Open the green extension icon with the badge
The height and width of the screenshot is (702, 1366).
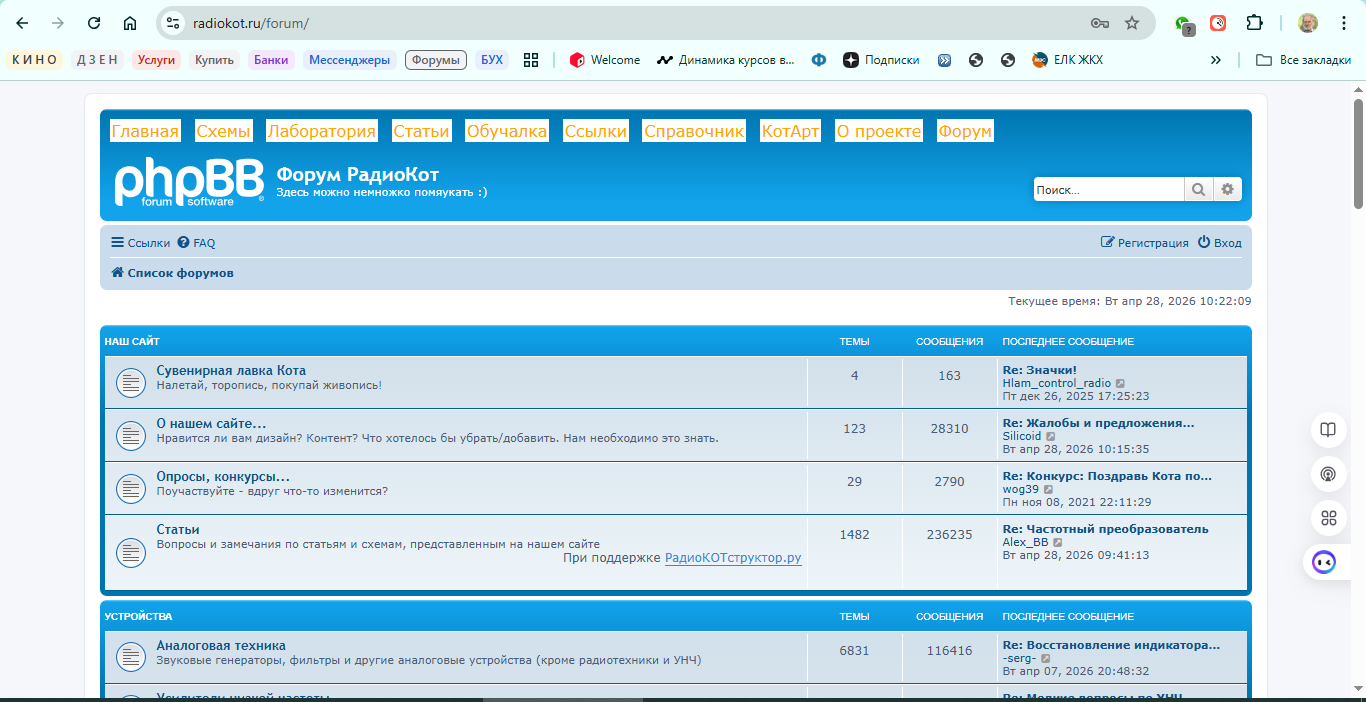point(1184,24)
